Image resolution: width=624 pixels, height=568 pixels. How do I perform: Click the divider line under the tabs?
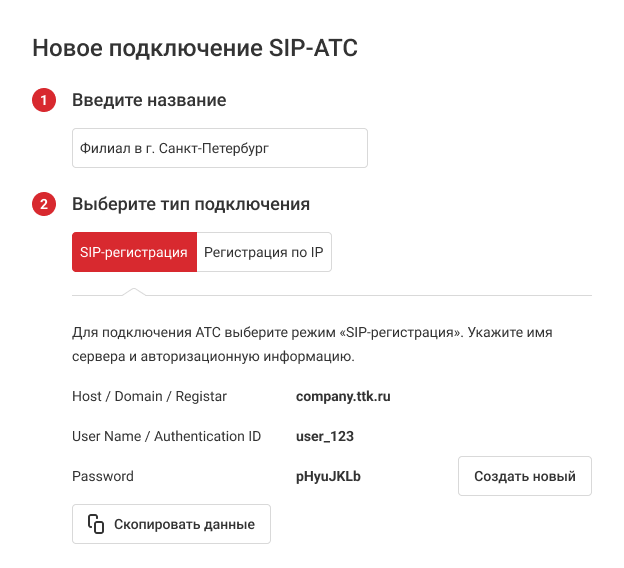click(400, 296)
